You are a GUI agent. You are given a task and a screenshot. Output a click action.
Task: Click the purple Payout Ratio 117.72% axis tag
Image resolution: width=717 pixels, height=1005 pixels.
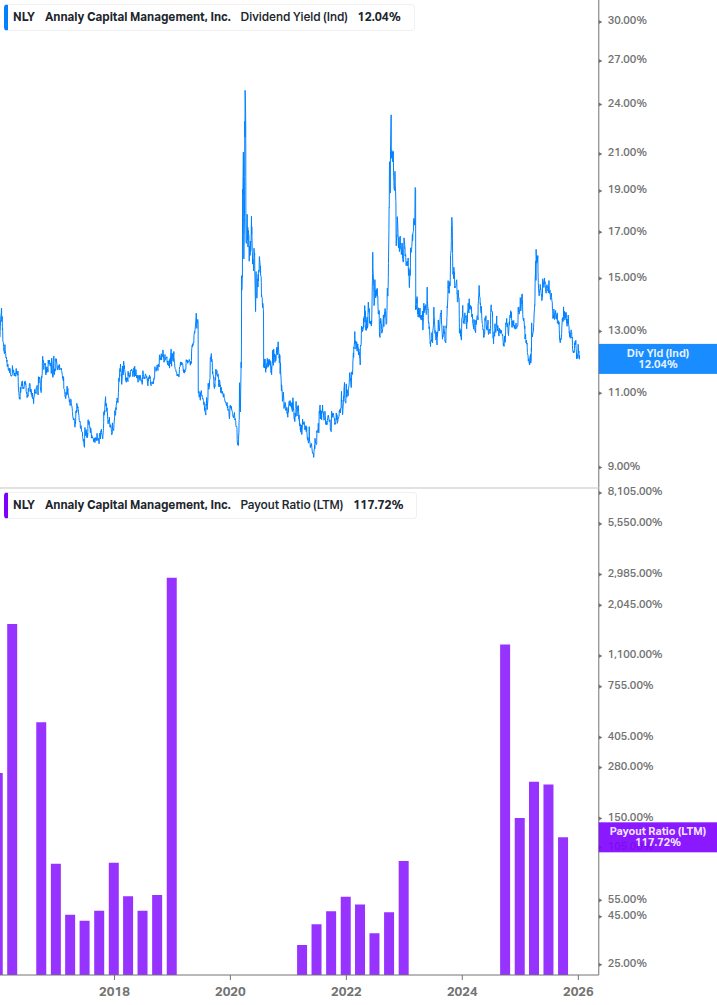tap(657, 837)
